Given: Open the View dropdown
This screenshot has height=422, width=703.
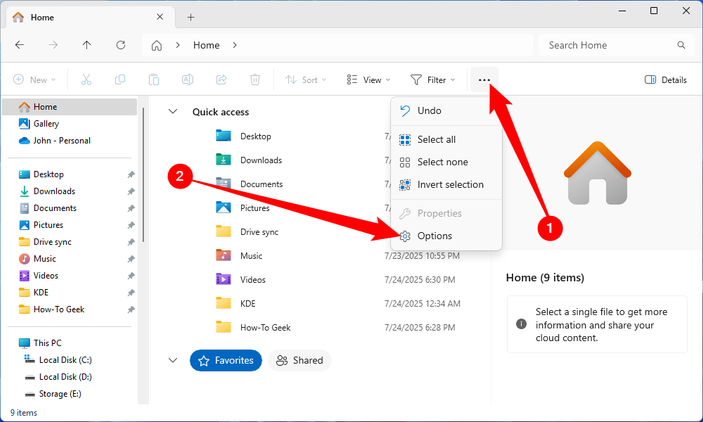Looking at the screenshot, I should pos(368,80).
